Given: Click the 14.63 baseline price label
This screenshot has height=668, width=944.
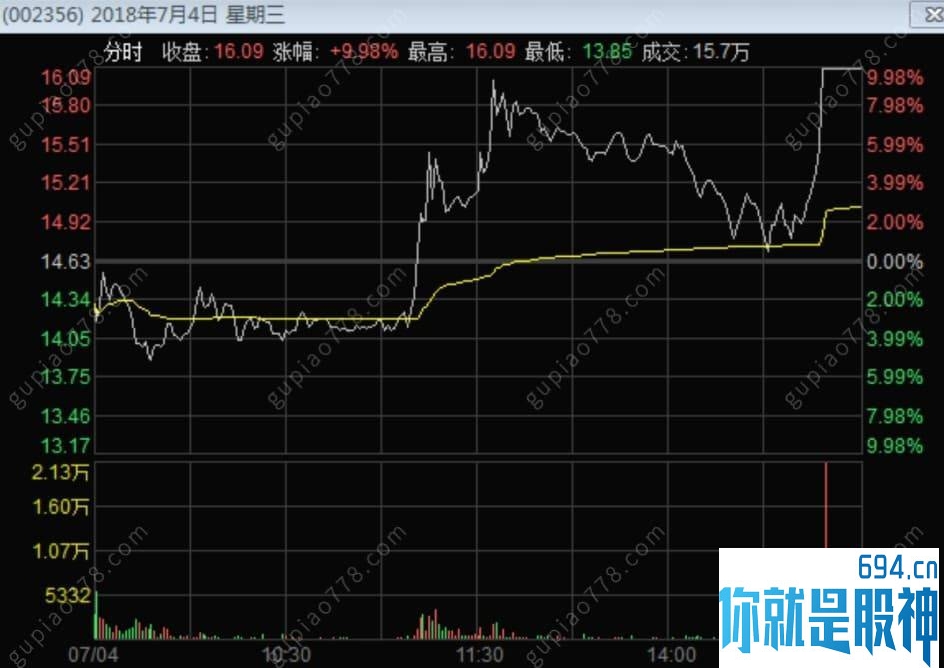Looking at the screenshot, I should click(66, 262).
